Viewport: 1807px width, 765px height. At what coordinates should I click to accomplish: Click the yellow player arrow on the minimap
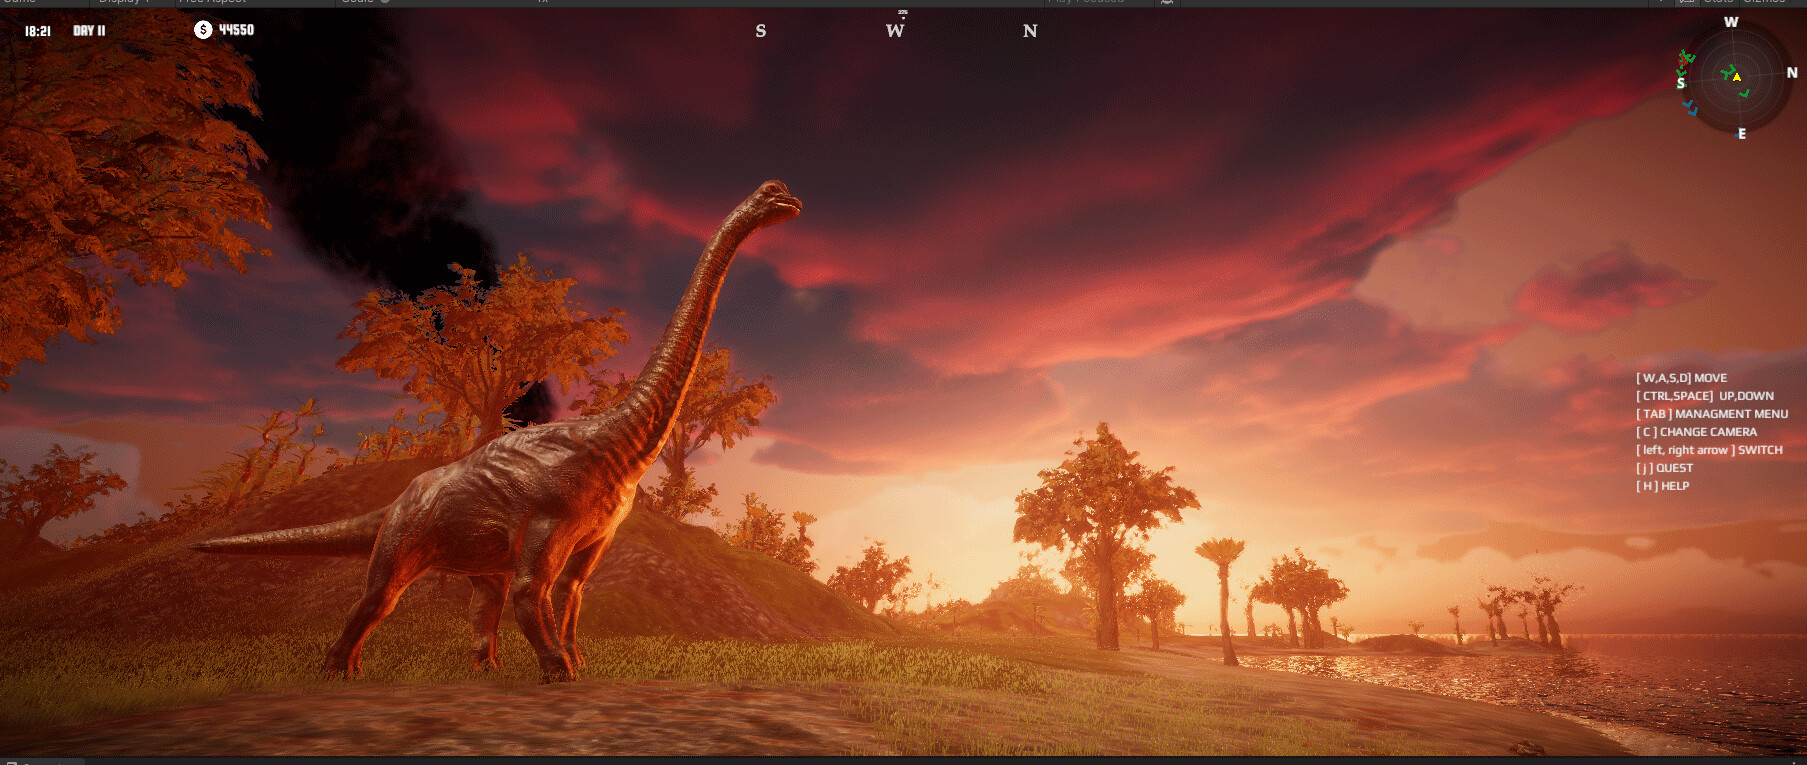click(x=1737, y=77)
